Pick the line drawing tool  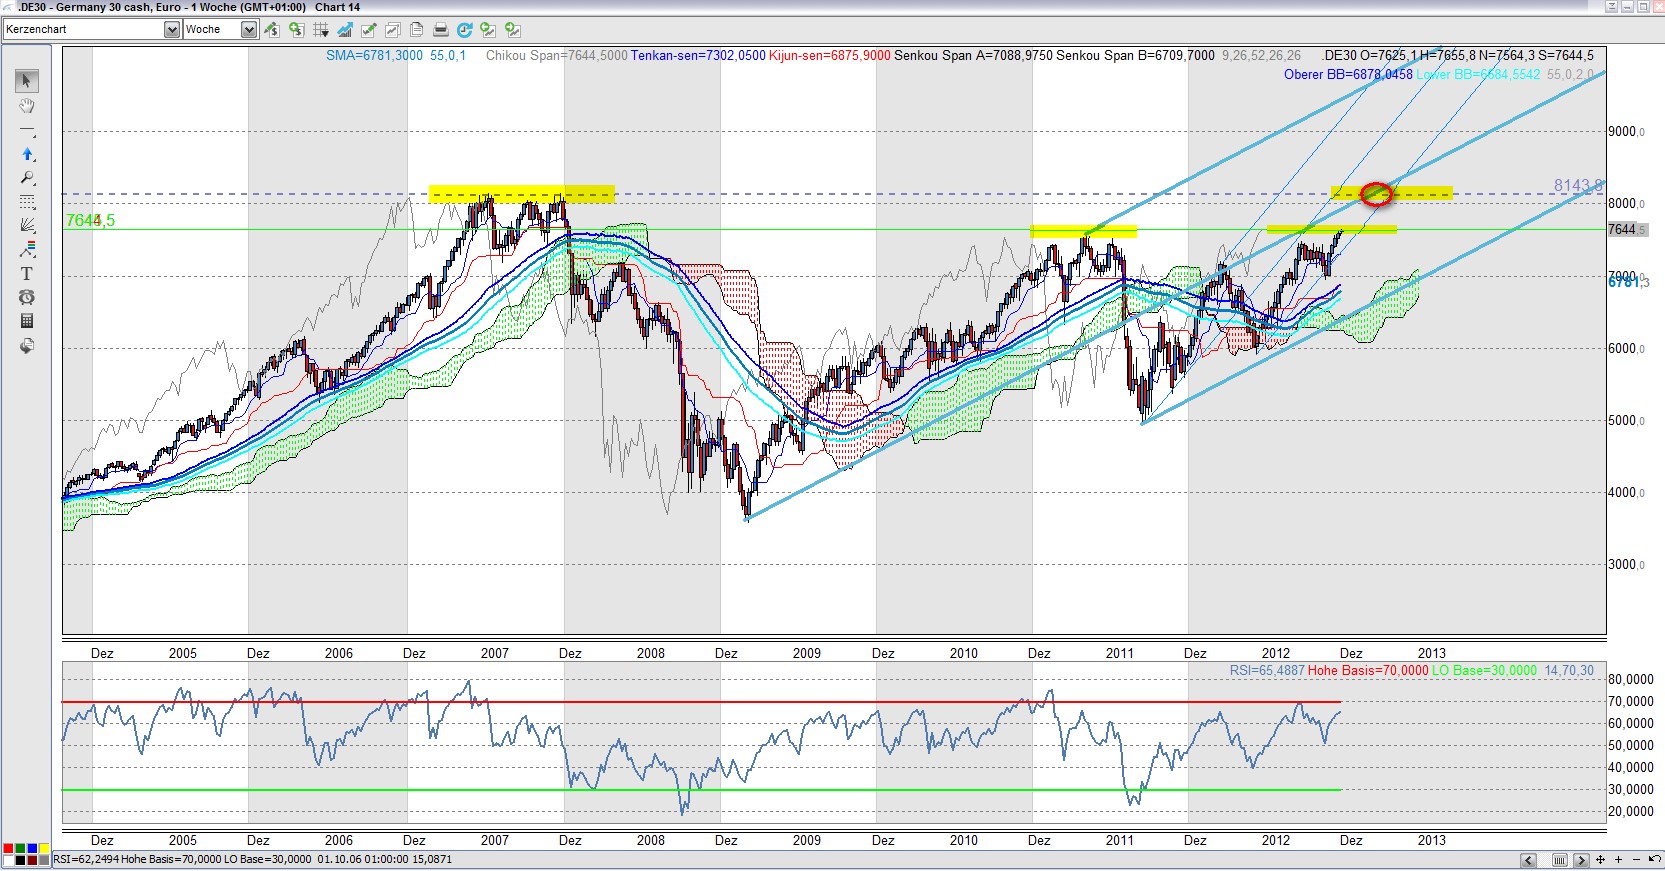[x=27, y=131]
